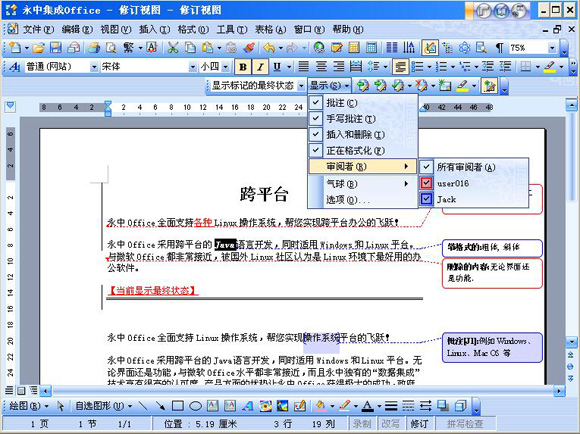Toggle reviewer Jack checkbox

click(474, 199)
